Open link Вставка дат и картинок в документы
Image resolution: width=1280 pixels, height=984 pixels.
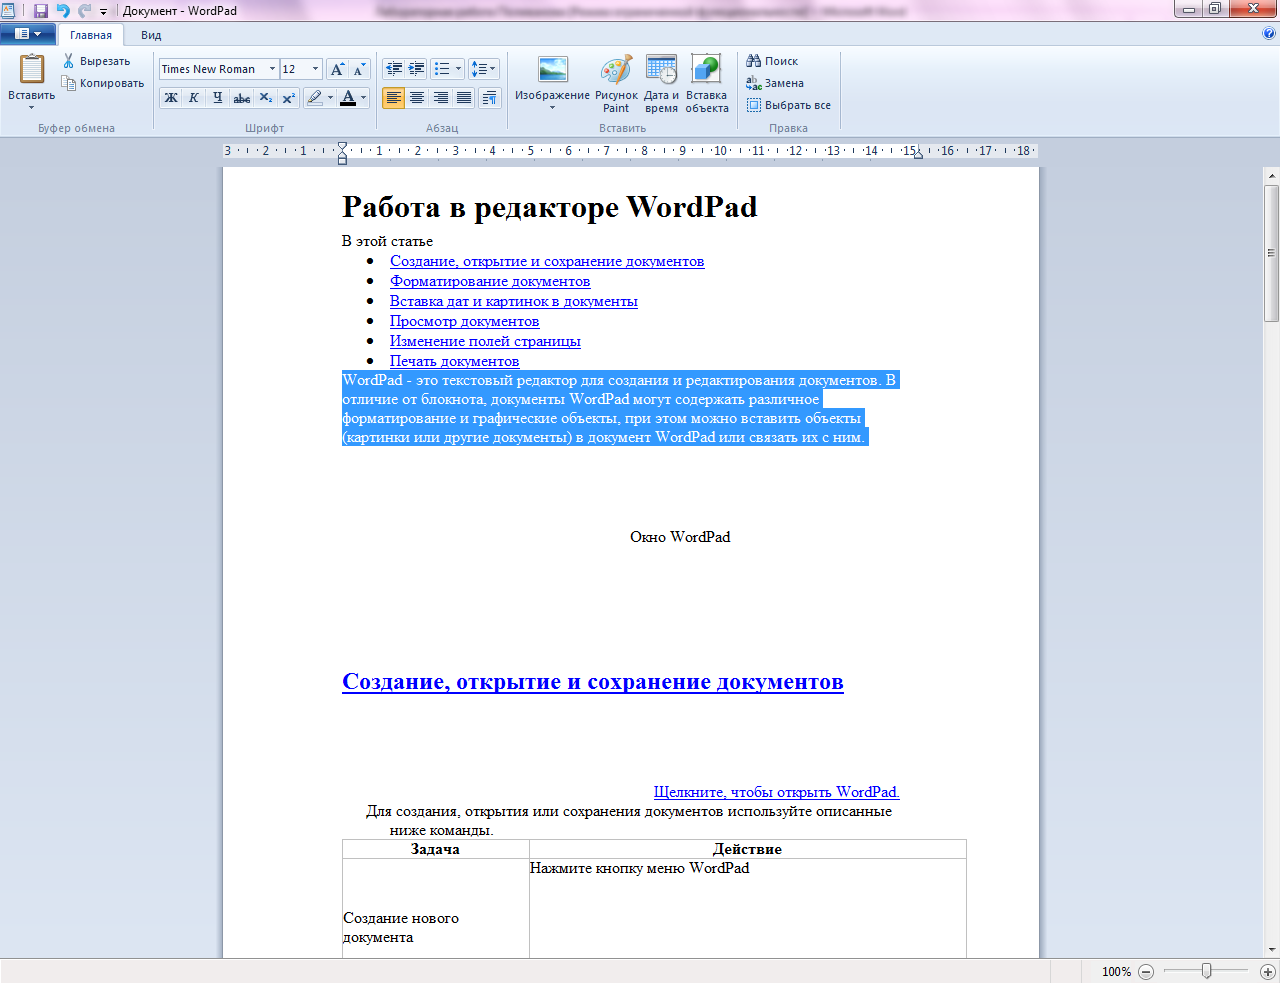coord(514,301)
